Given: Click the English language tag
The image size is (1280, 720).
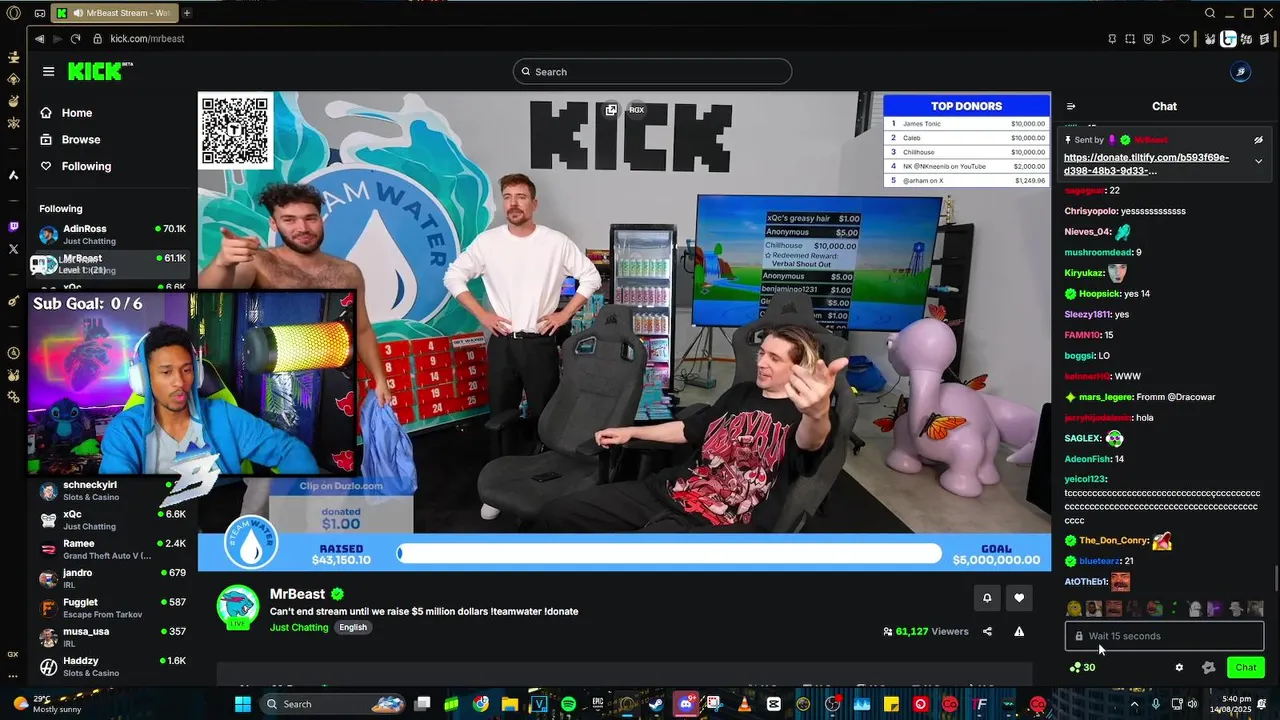Looking at the screenshot, I should 352,628.
